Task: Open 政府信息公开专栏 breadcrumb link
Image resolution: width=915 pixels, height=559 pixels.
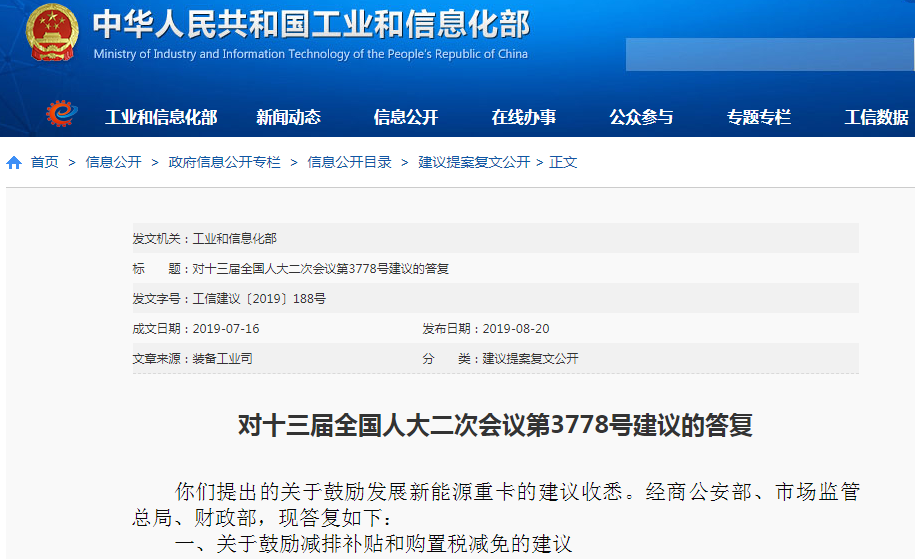Action: click(x=225, y=162)
